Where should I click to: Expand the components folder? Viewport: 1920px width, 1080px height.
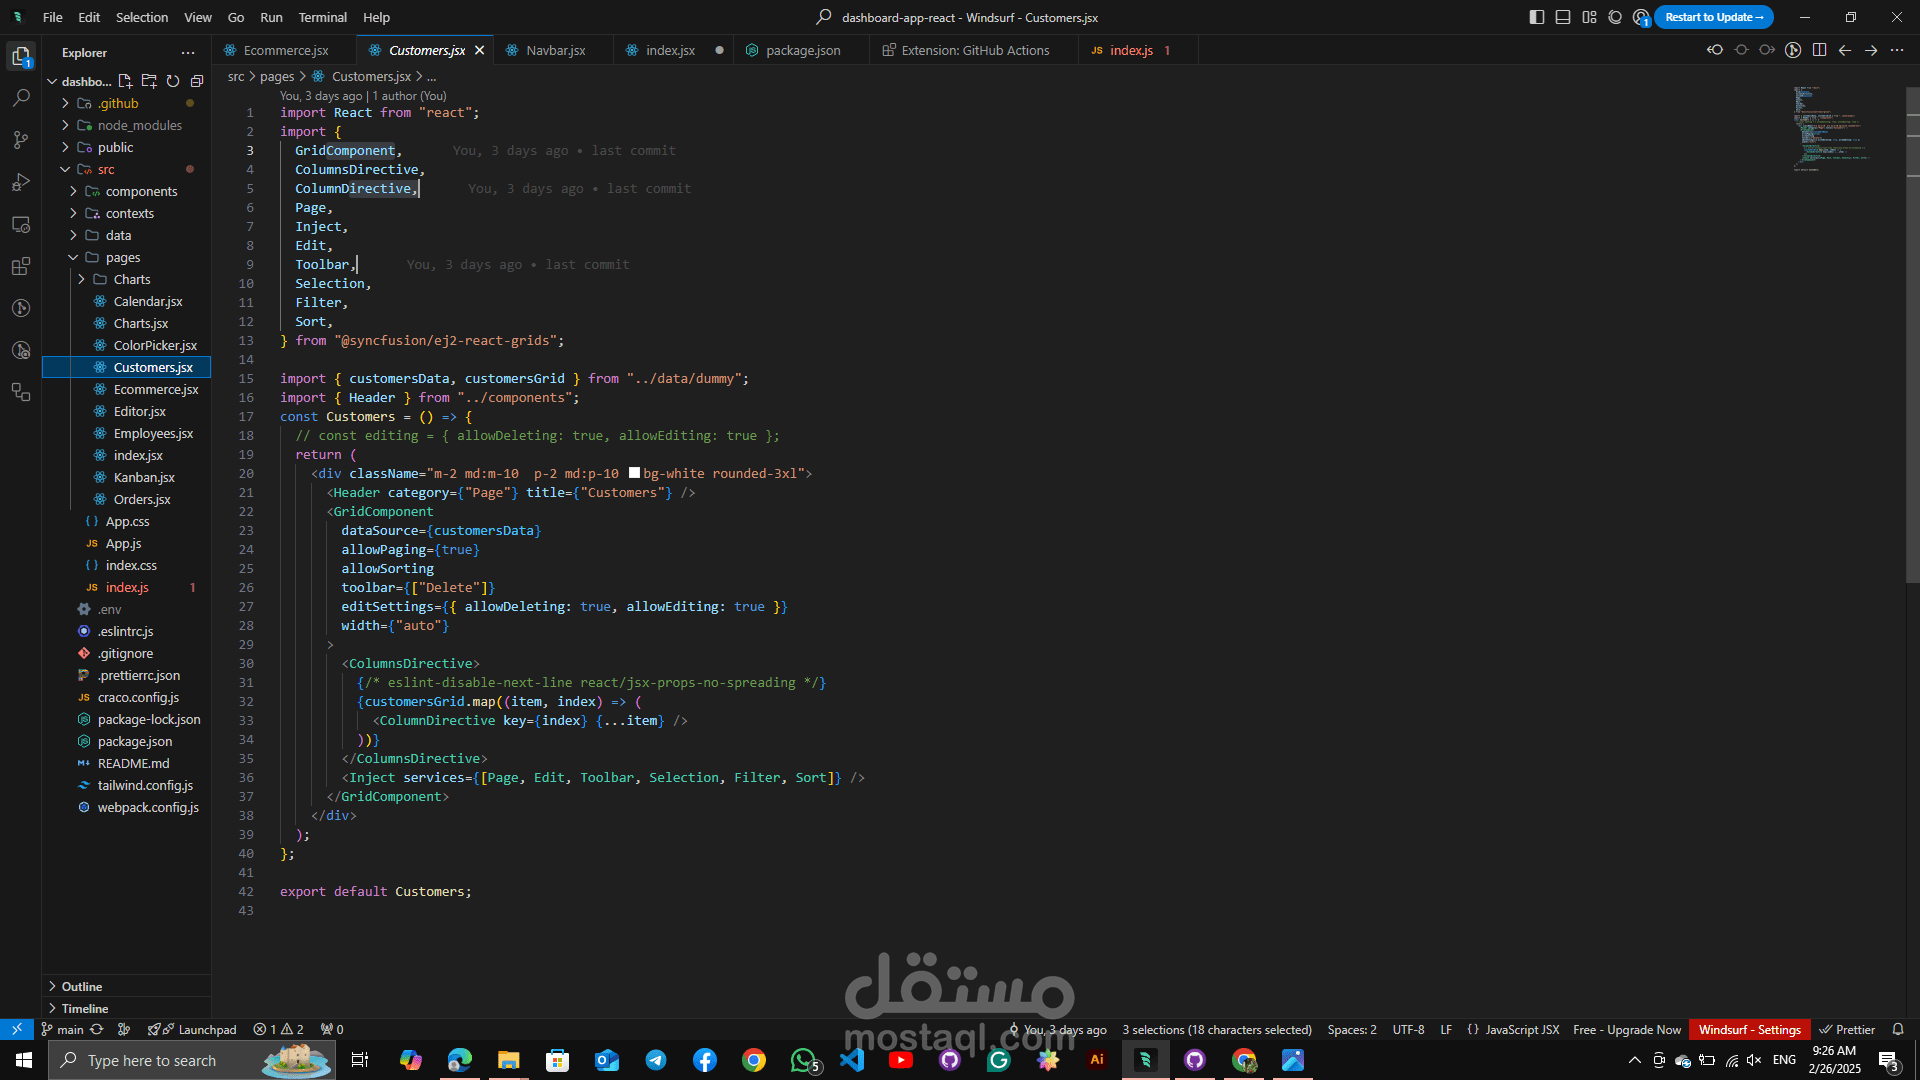(x=141, y=191)
